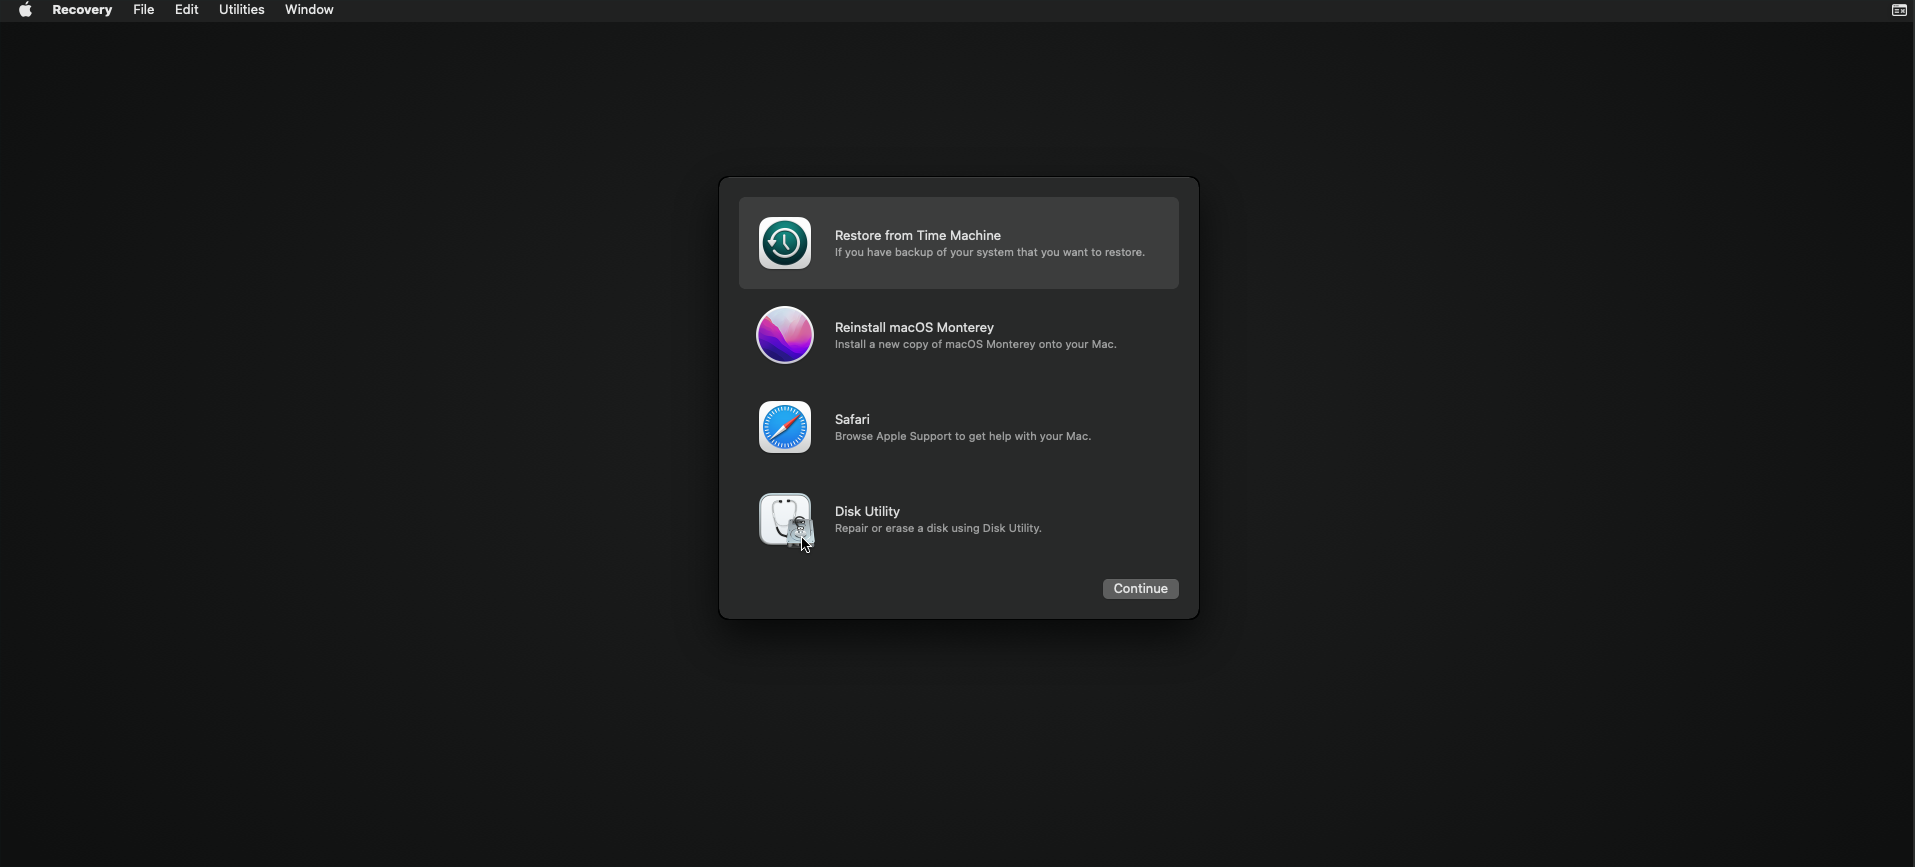Open the Window menu
Image resolution: width=1915 pixels, height=867 pixels.
pos(309,10)
